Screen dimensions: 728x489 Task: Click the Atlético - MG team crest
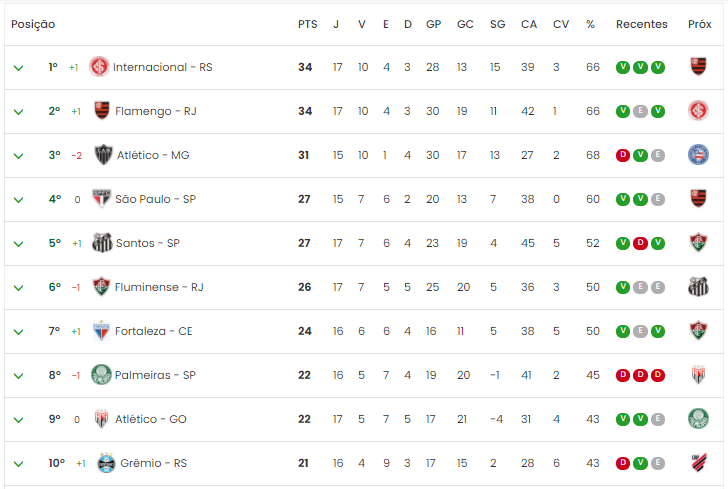click(x=103, y=155)
